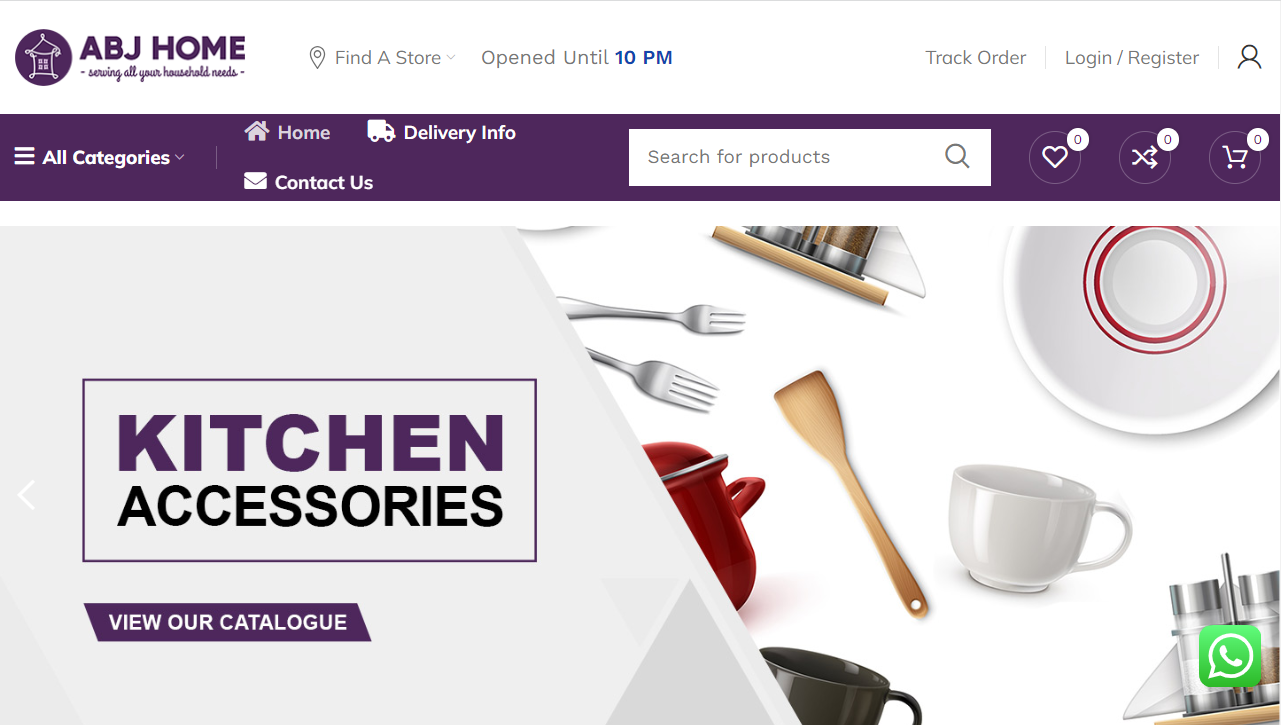
Task: Click the Login / Register link
Action: (1131, 58)
